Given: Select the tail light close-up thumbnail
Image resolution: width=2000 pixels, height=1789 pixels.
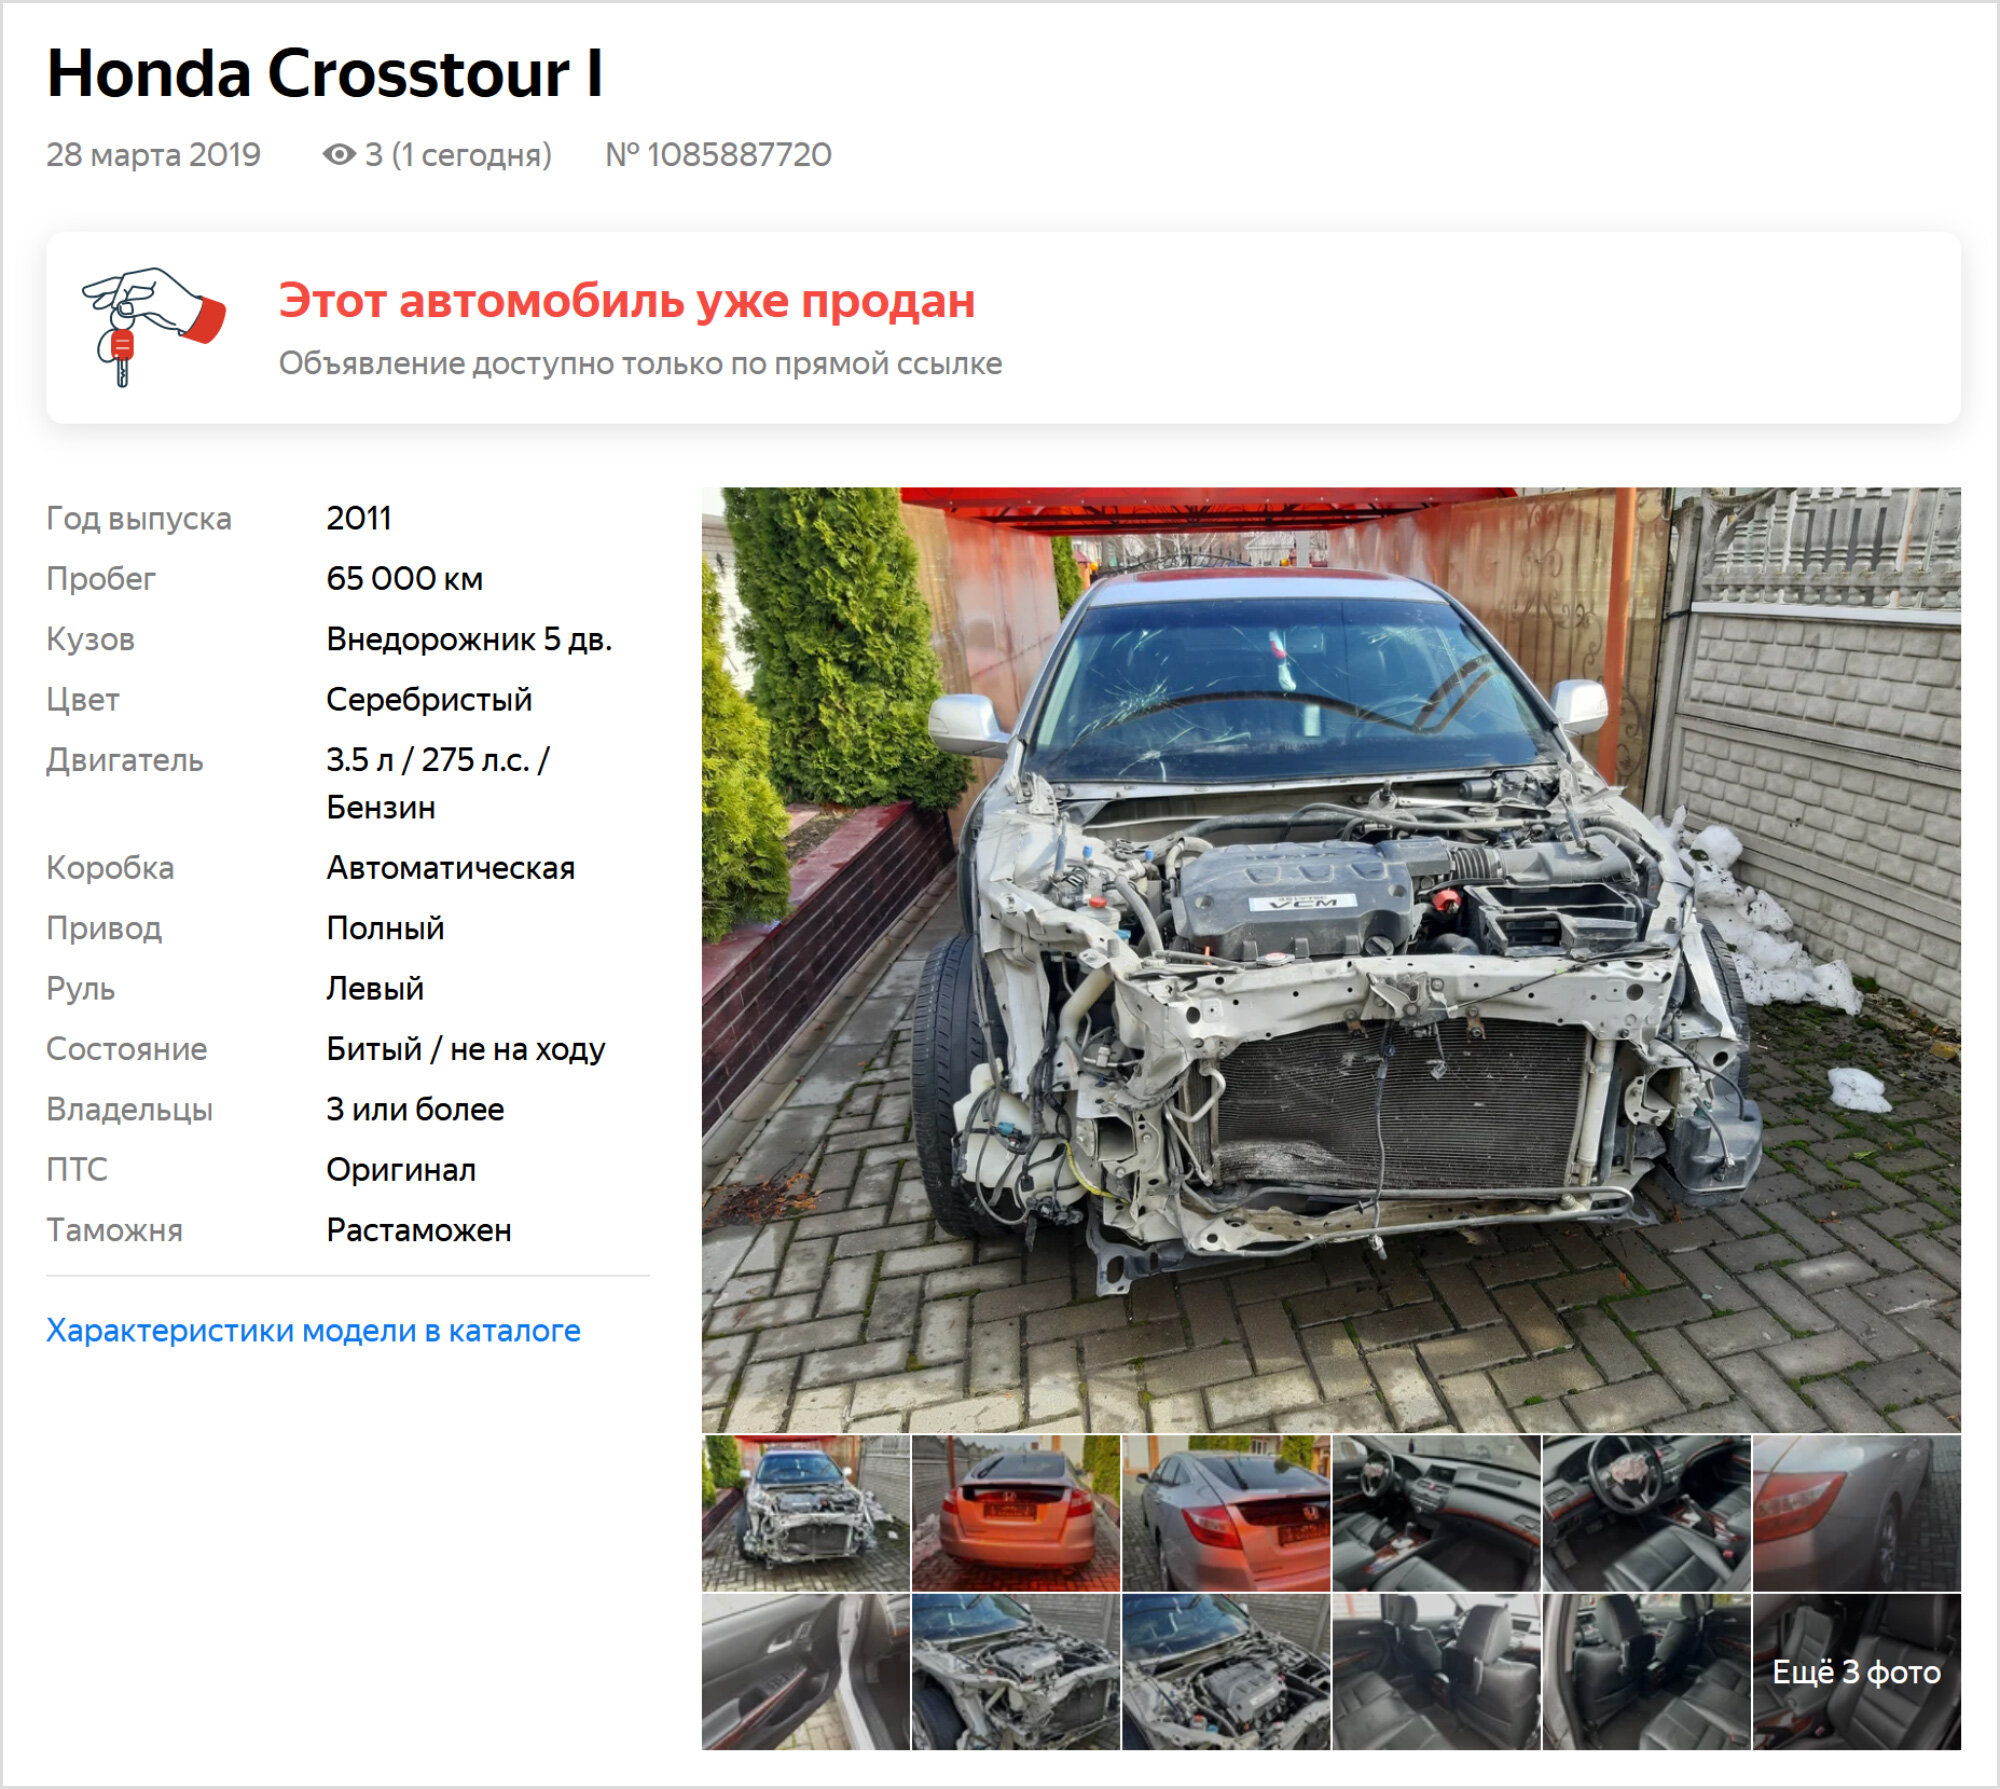Looking at the screenshot, I should 1857,1513.
